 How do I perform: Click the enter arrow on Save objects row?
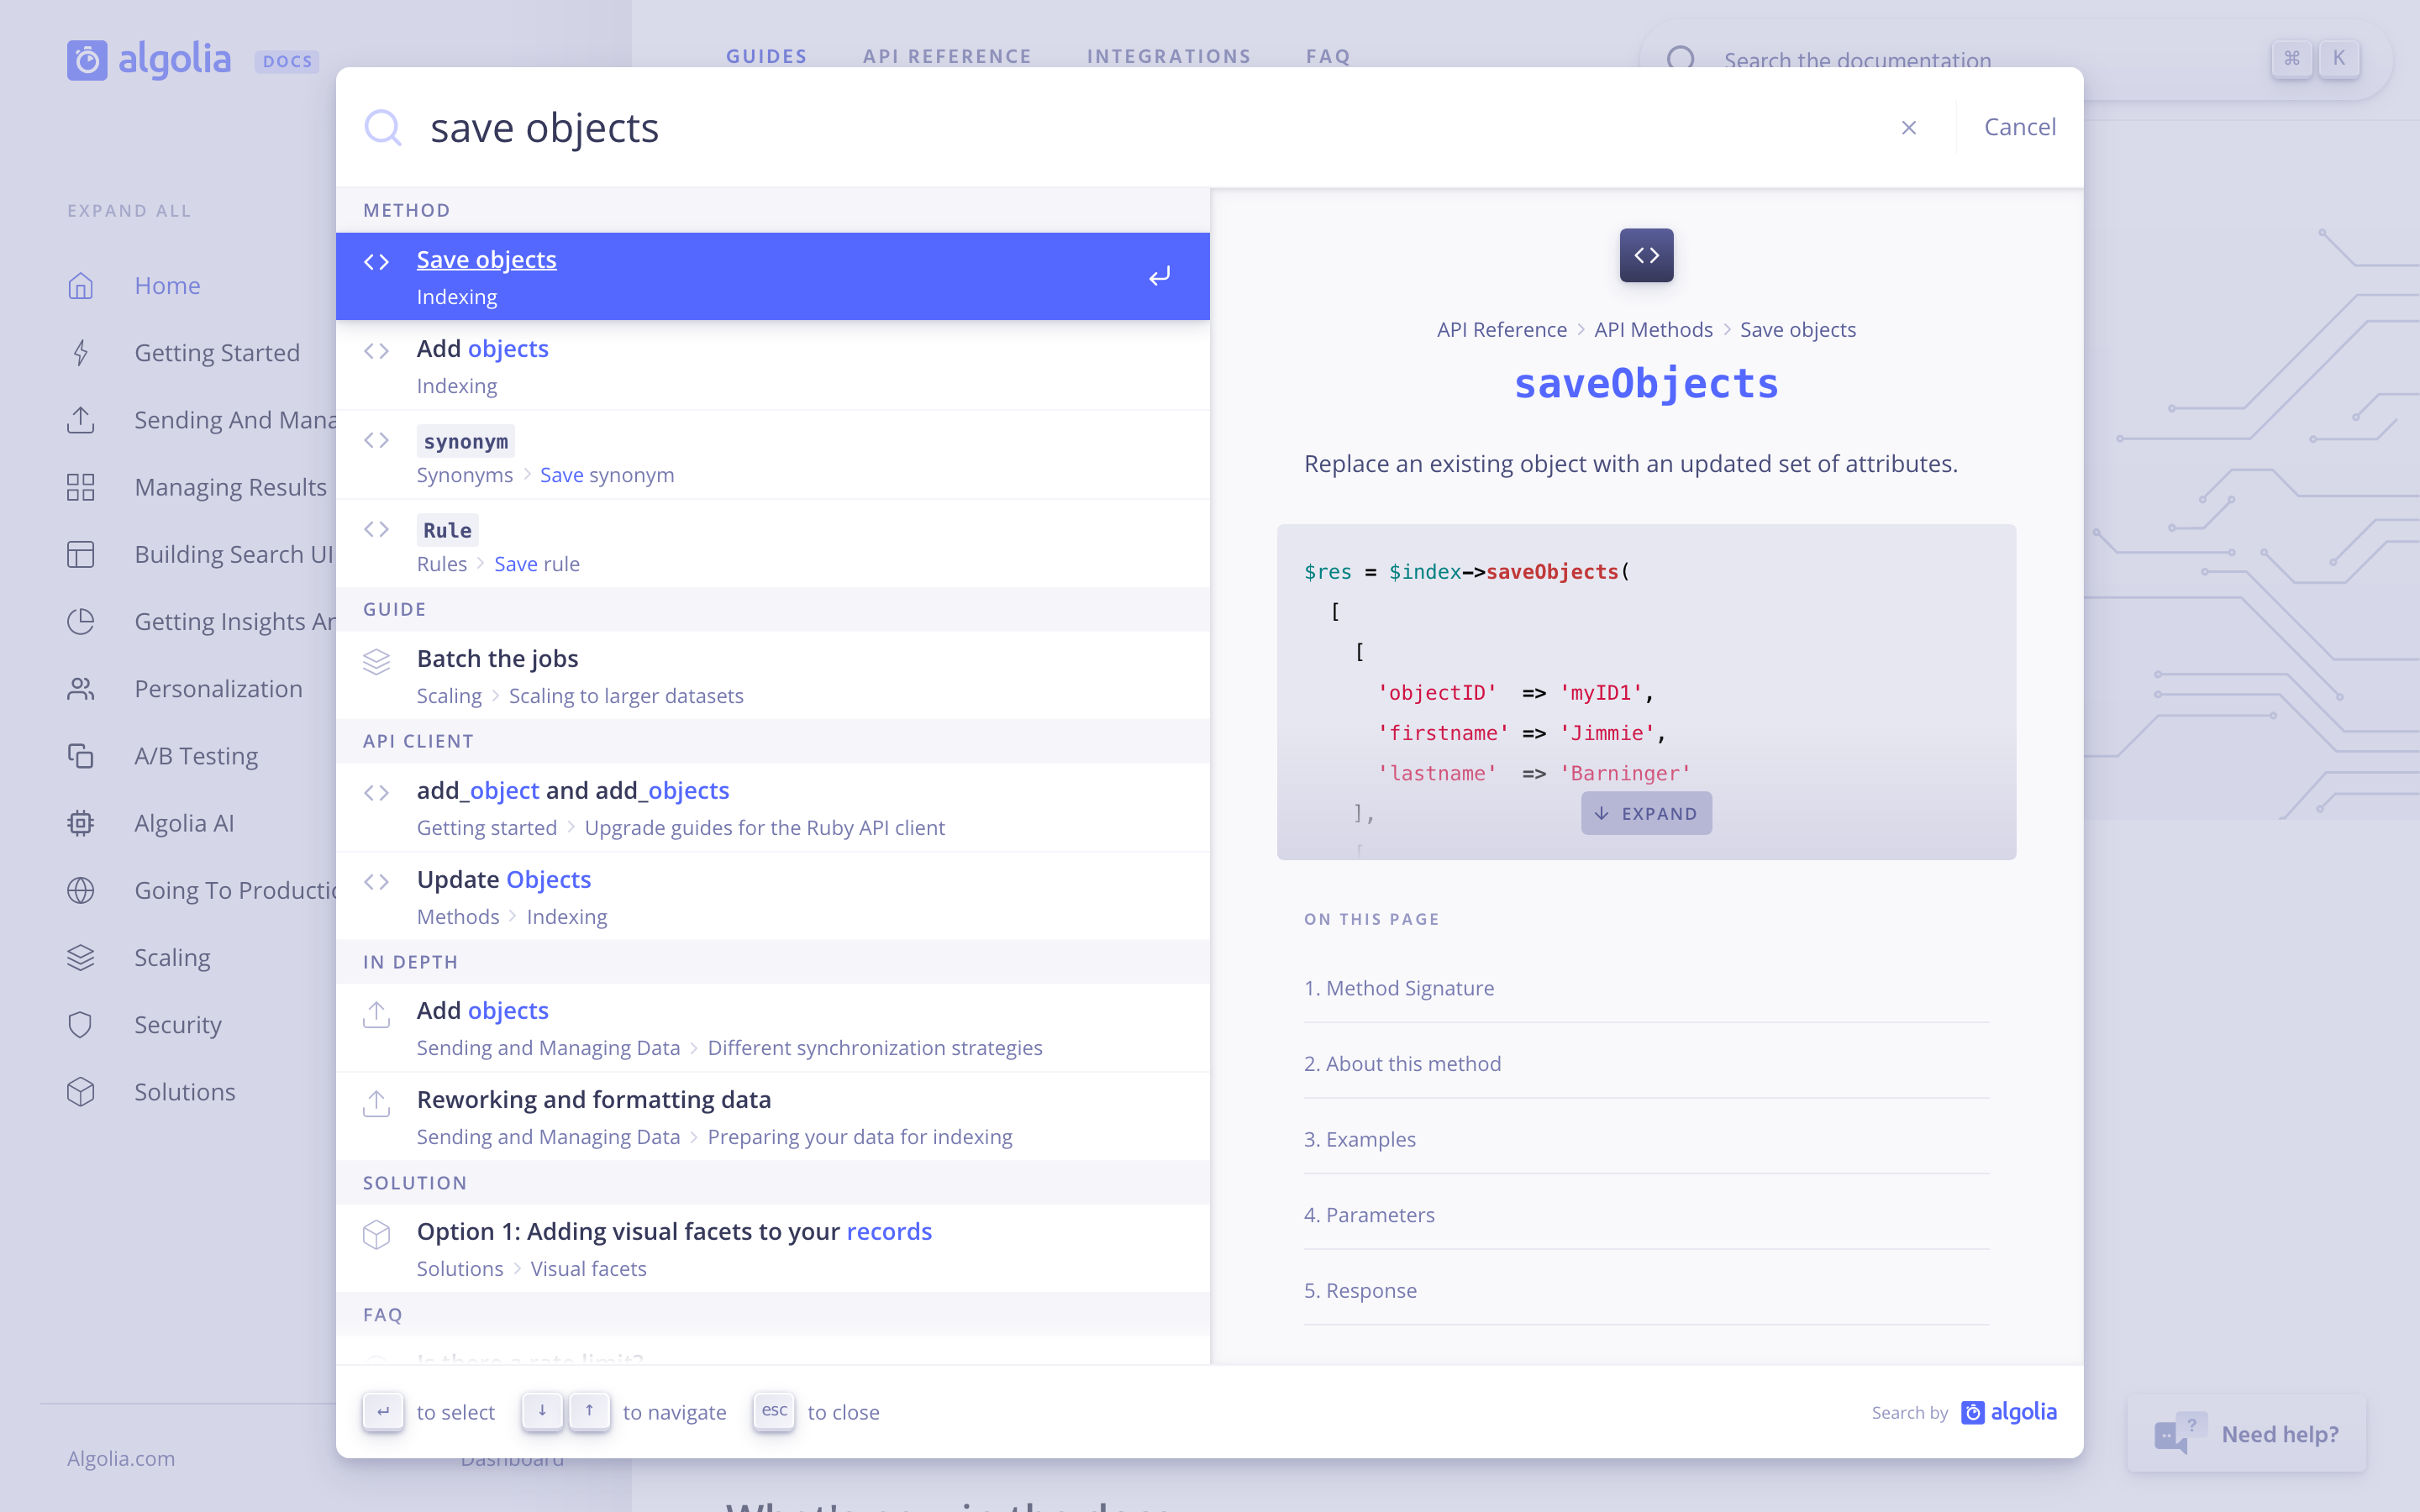(1159, 276)
